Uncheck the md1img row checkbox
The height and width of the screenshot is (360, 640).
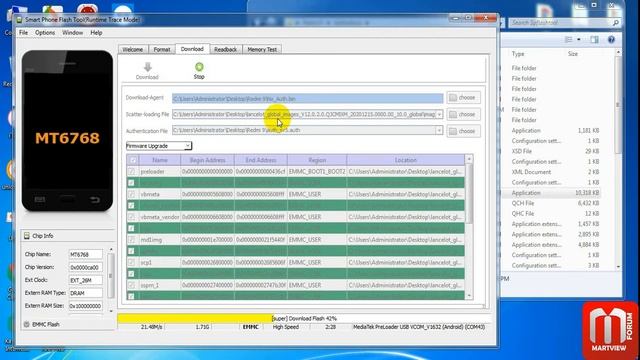131,240
